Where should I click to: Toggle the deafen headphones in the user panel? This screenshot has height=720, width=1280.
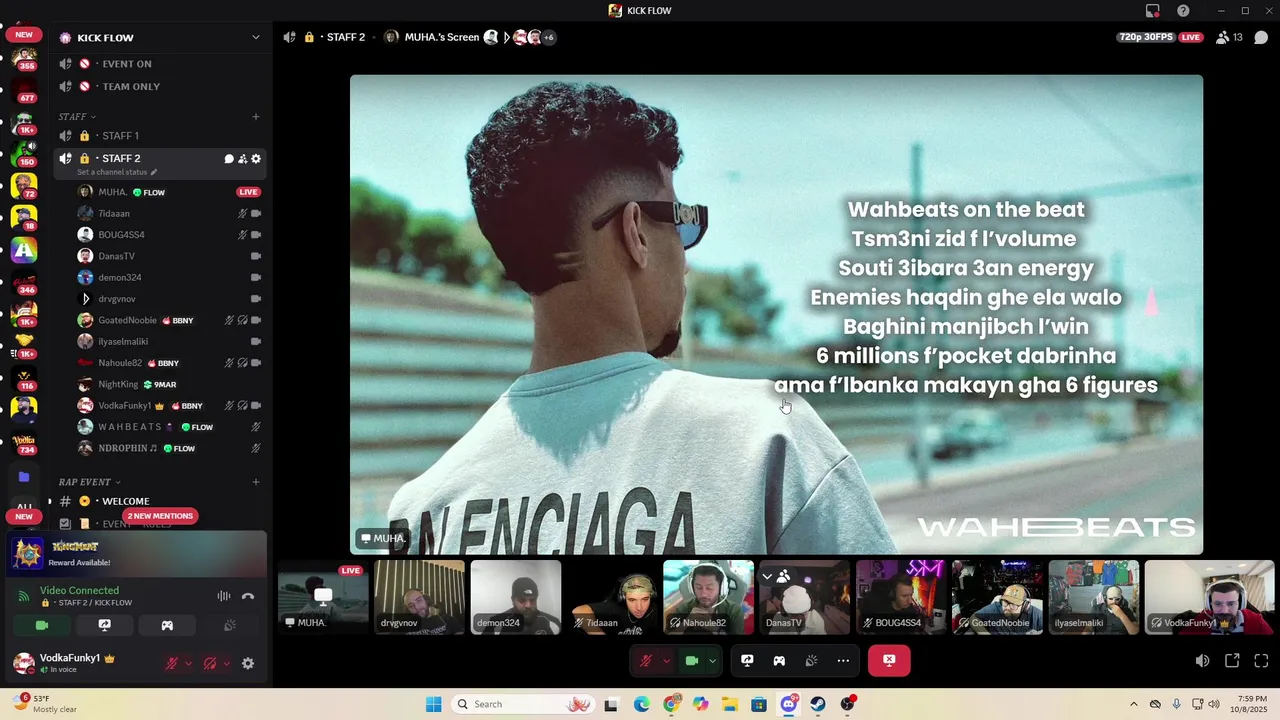pyautogui.click(x=209, y=663)
